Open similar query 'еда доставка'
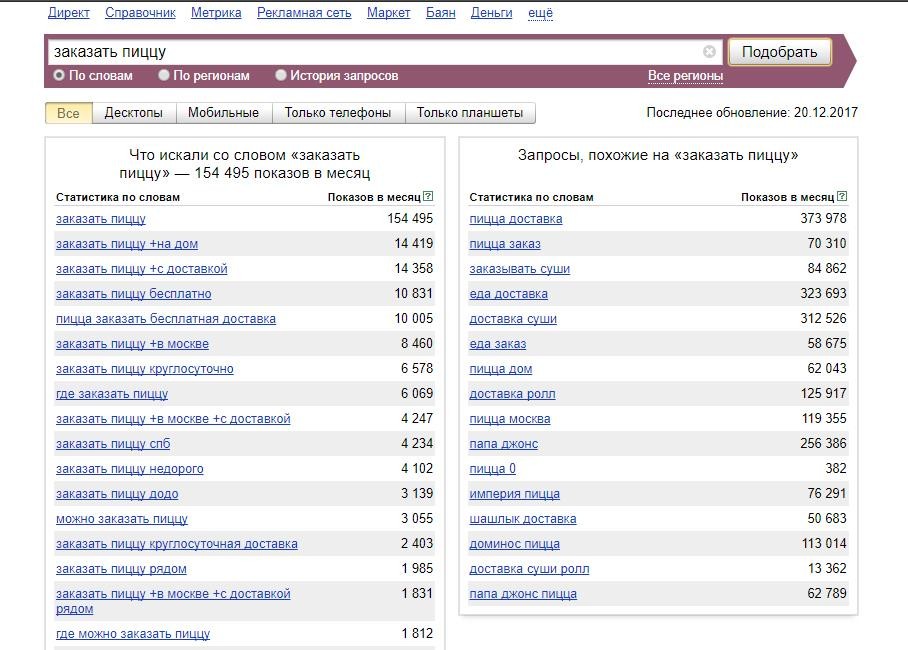The image size is (908, 650). [x=508, y=294]
